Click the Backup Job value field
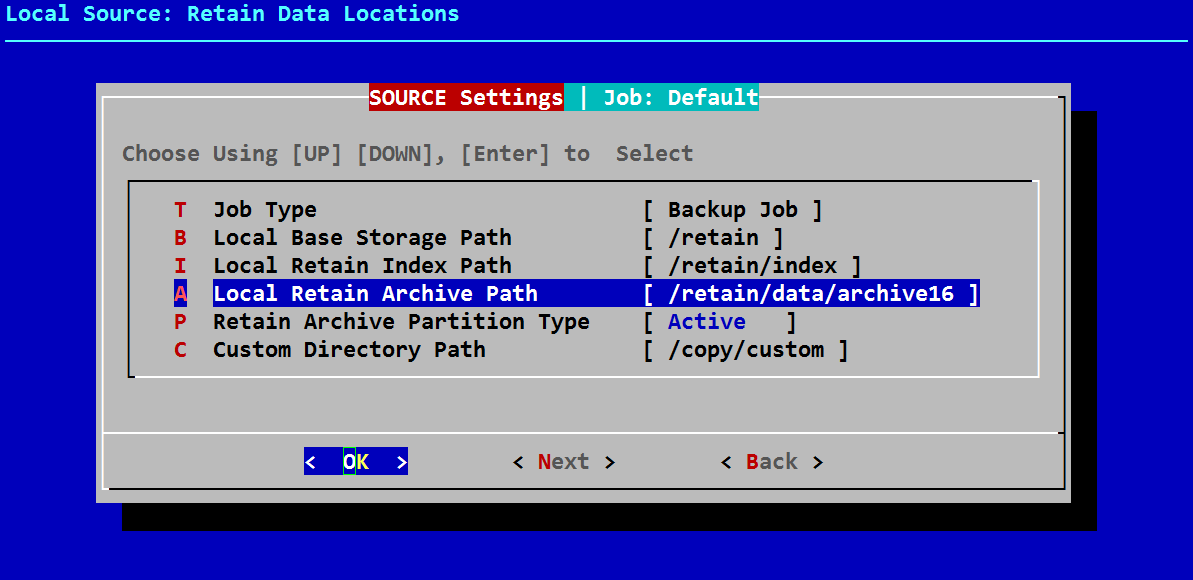Viewport: 1193px width, 580px height. (x=732, y=210)
